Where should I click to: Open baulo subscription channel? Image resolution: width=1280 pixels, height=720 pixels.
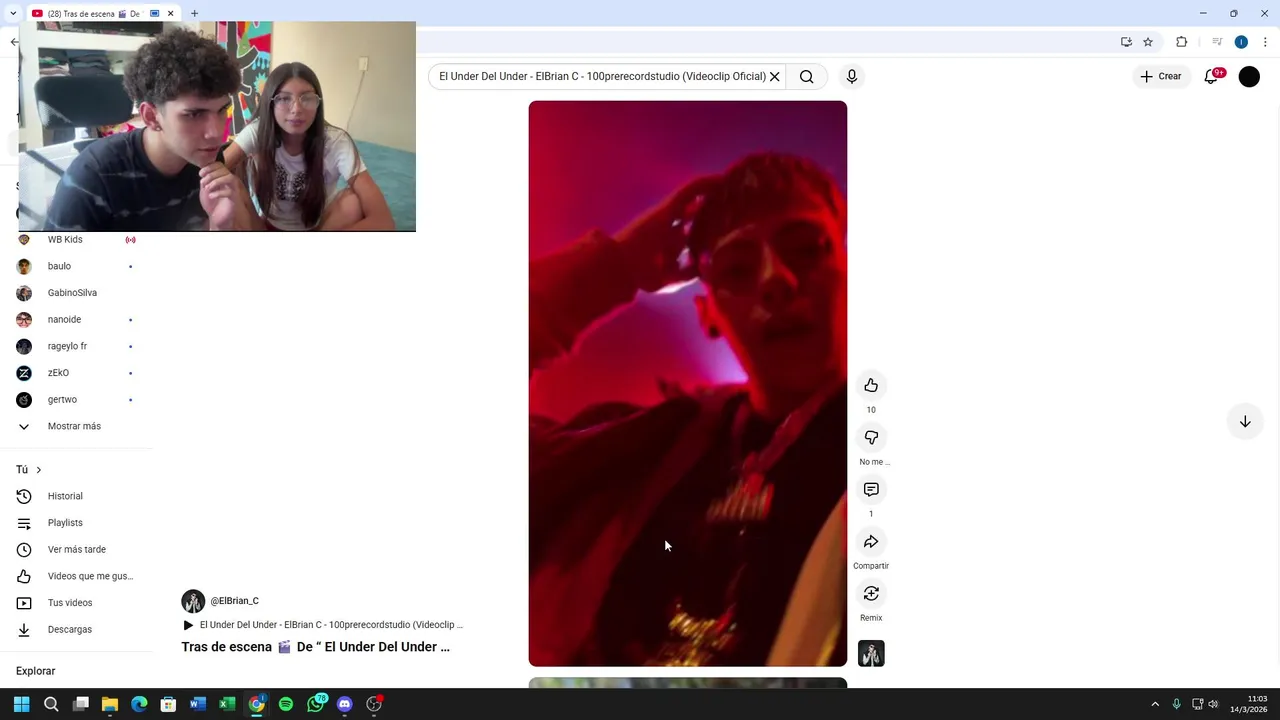77,267
